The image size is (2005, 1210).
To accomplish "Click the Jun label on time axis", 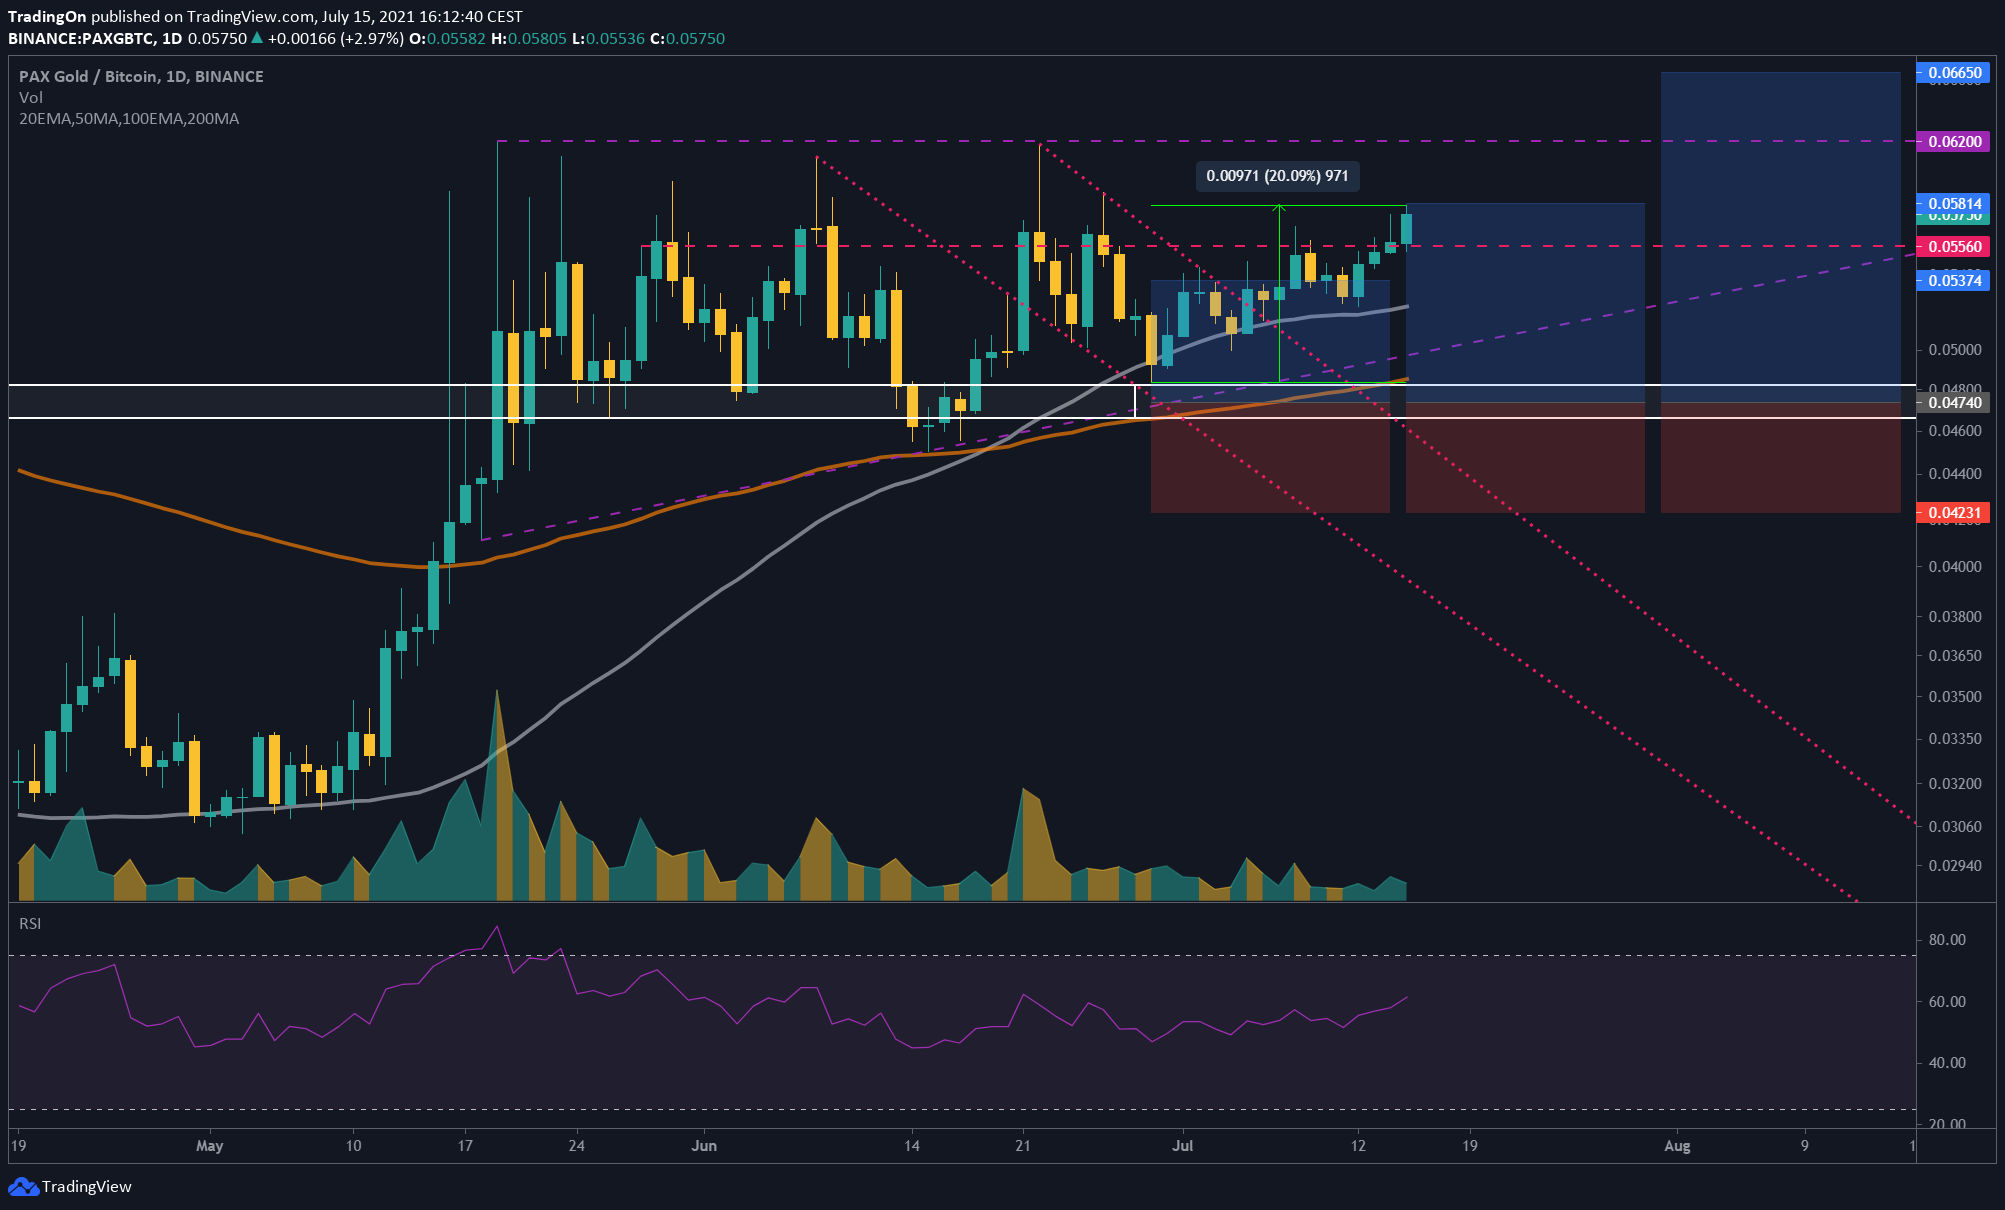I will pyautogui.click(x=704, y=1146).
